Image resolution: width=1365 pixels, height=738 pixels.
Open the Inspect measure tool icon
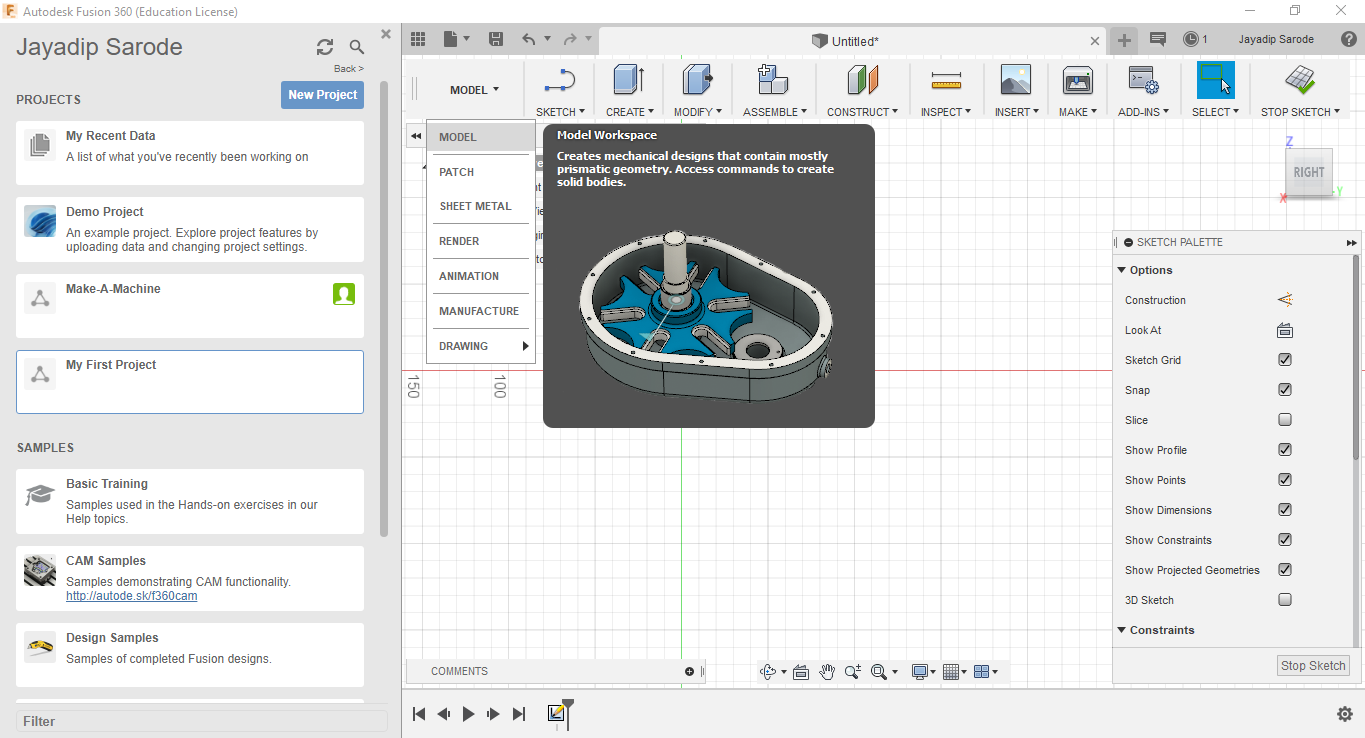[x=945, y=81]
